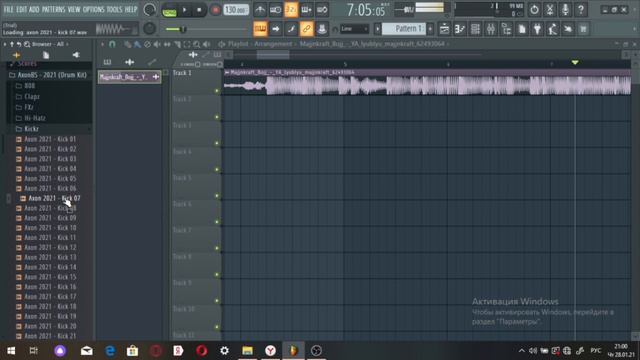Click the Stop transport button
The image size is (640, 360).
click(x=199, y=10)
